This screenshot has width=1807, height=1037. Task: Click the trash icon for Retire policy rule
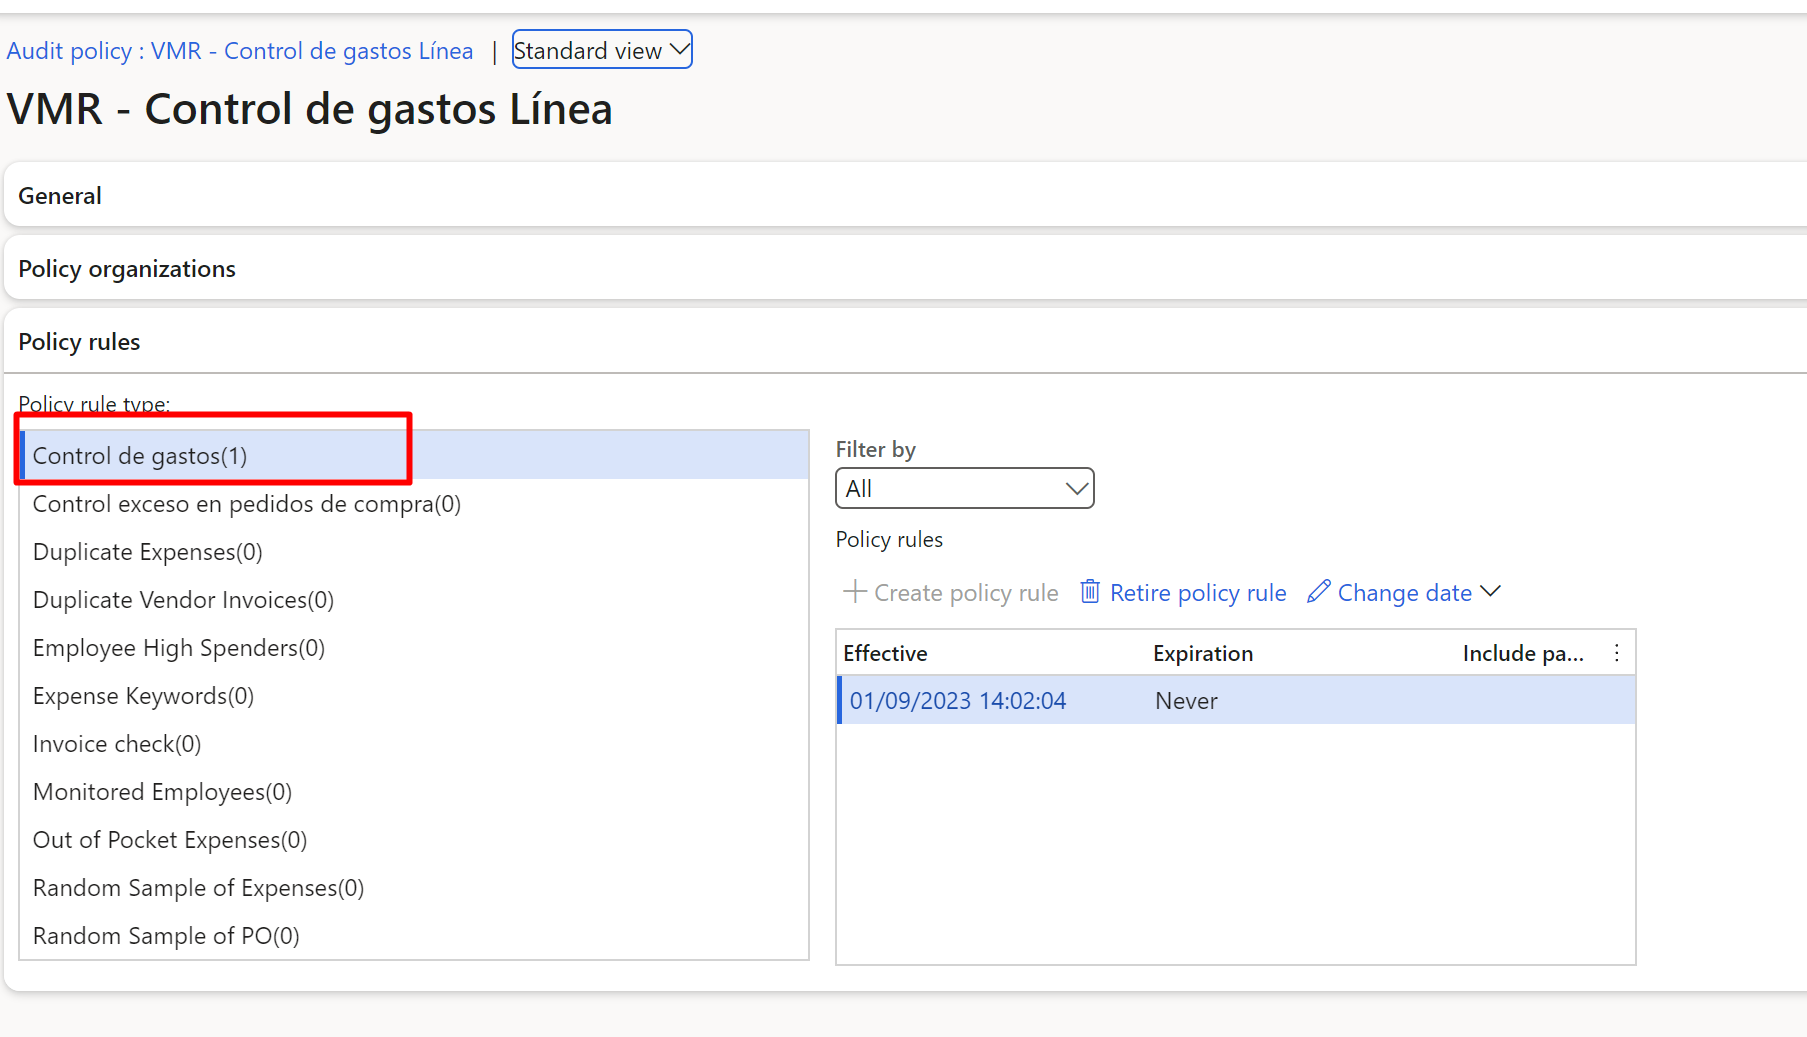click(x=1090, y=592)
